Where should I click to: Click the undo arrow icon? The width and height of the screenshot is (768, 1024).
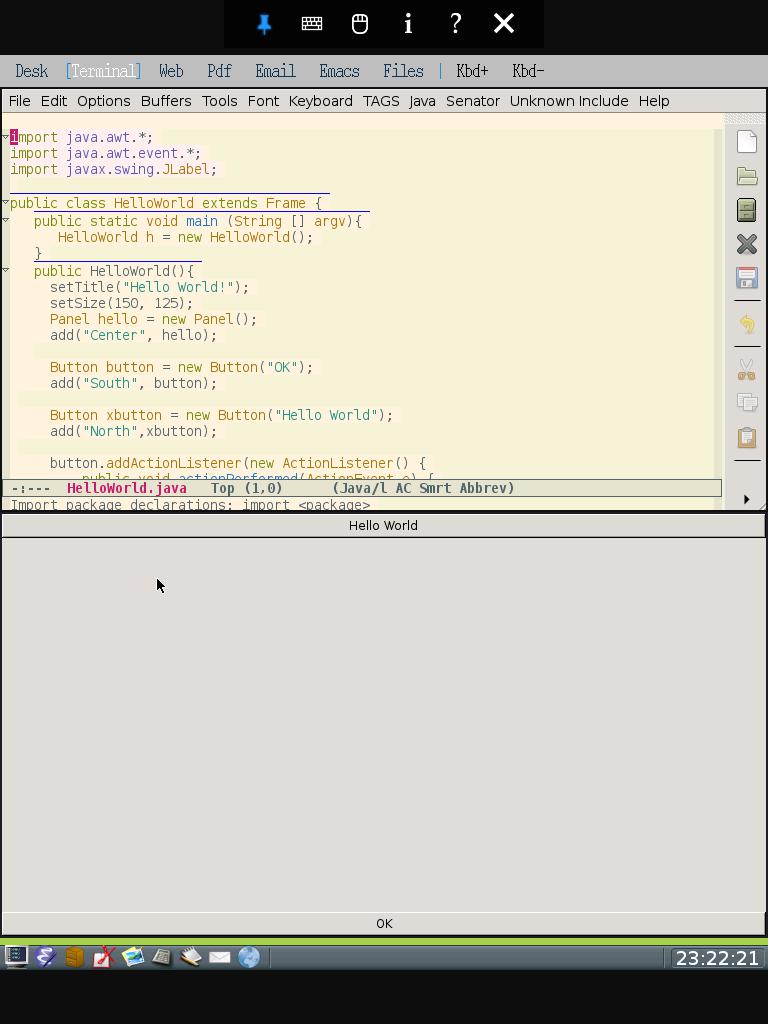747,324
